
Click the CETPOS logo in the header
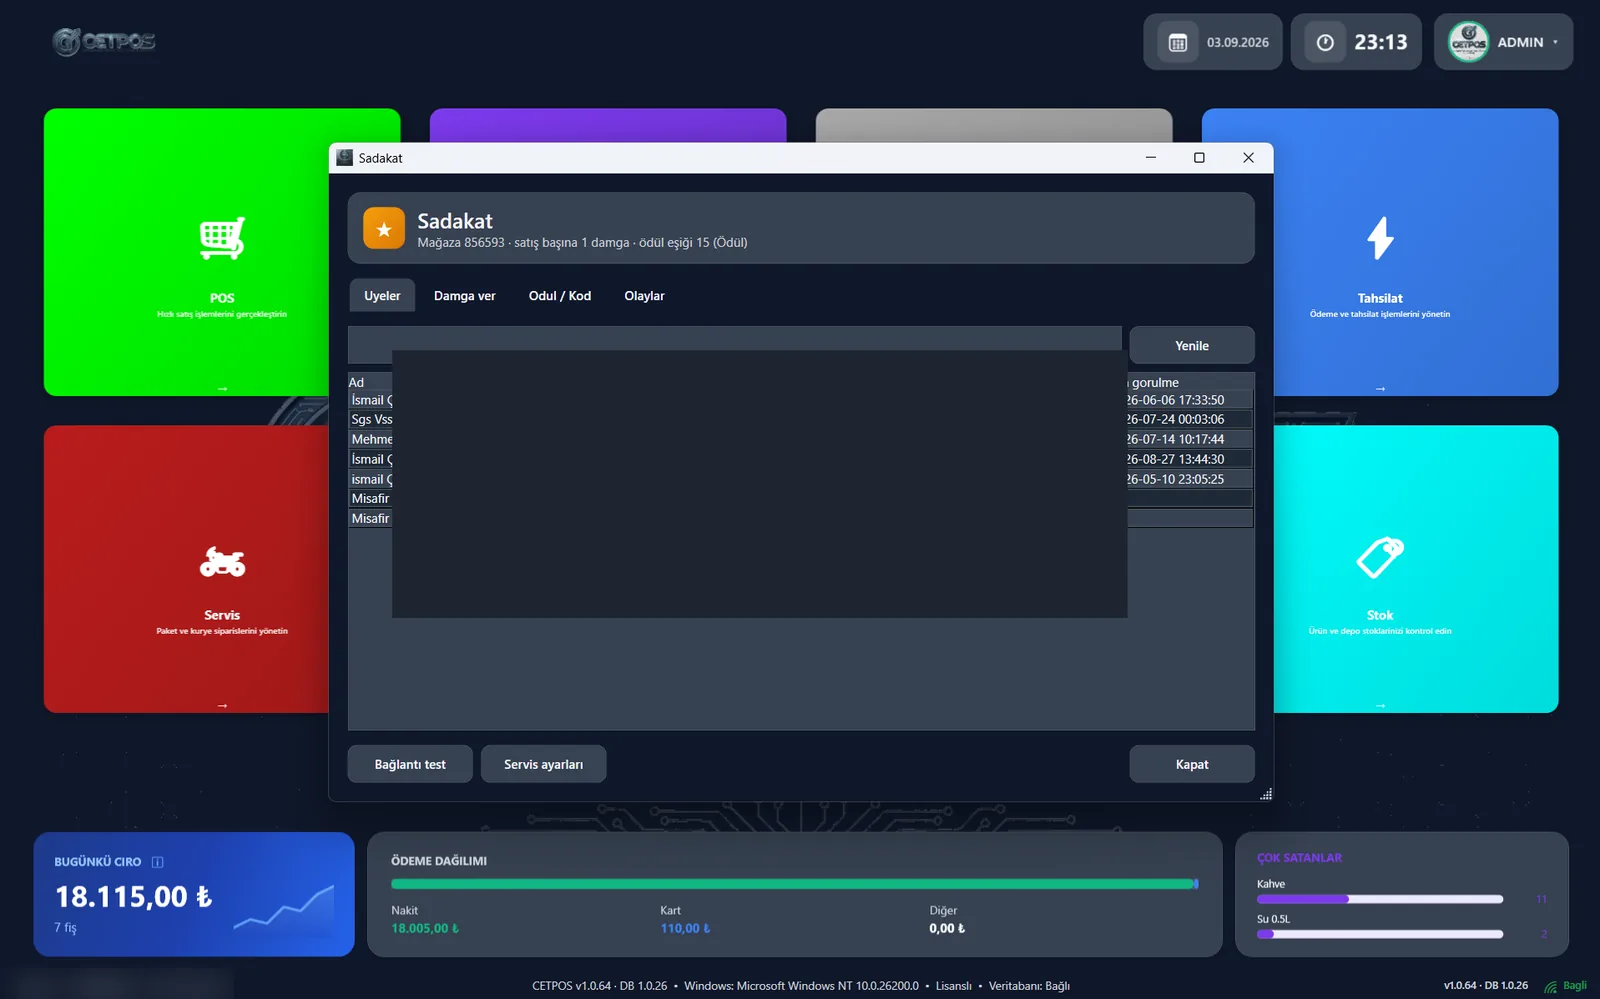point(104,42)
